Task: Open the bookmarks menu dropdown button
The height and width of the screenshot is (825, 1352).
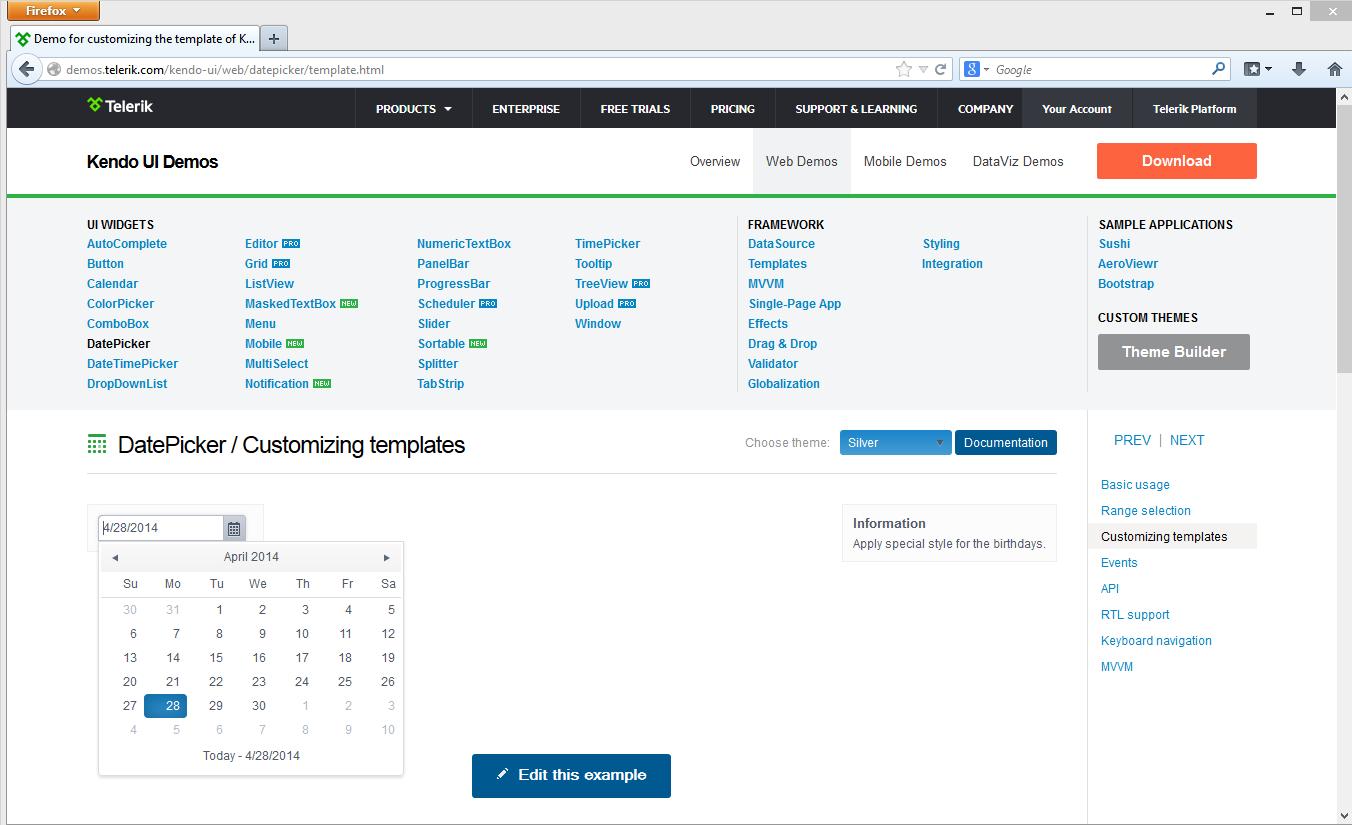Action: pos(1258,69)
